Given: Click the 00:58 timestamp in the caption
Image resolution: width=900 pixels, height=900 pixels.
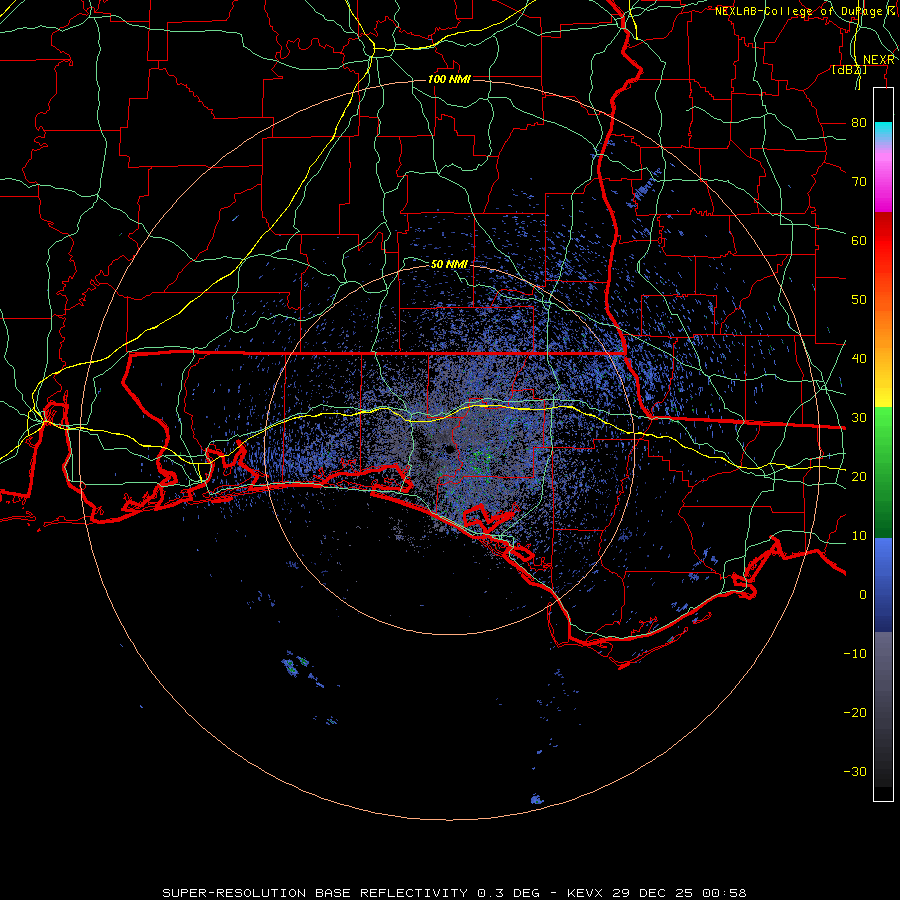Looking at the screenshot, I should point(725,893).
